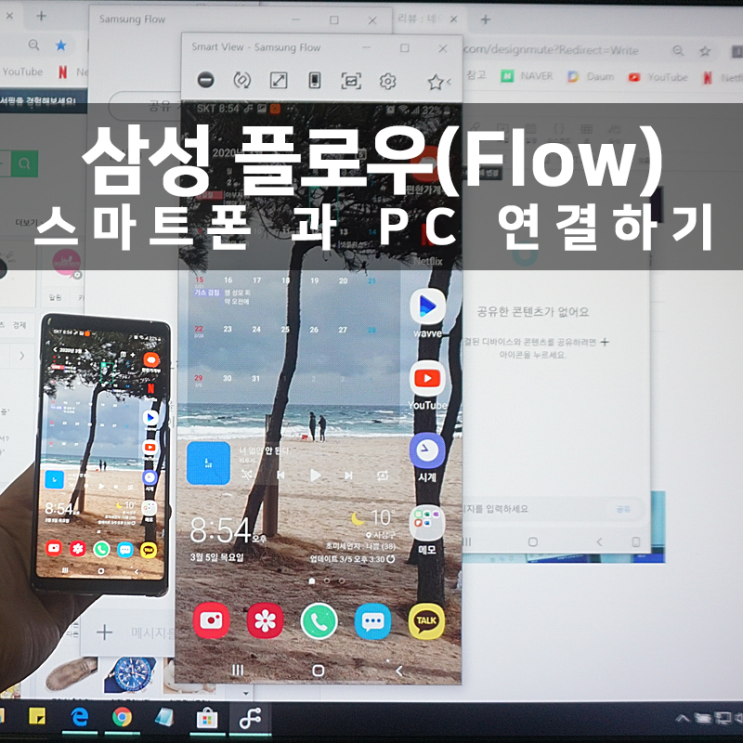Skip to next track in music widget
Screen dimensions: 743x743
click(349, 475)
